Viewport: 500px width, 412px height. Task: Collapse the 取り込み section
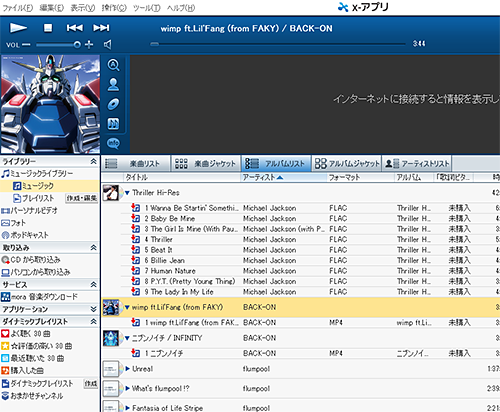click(94, 248)
